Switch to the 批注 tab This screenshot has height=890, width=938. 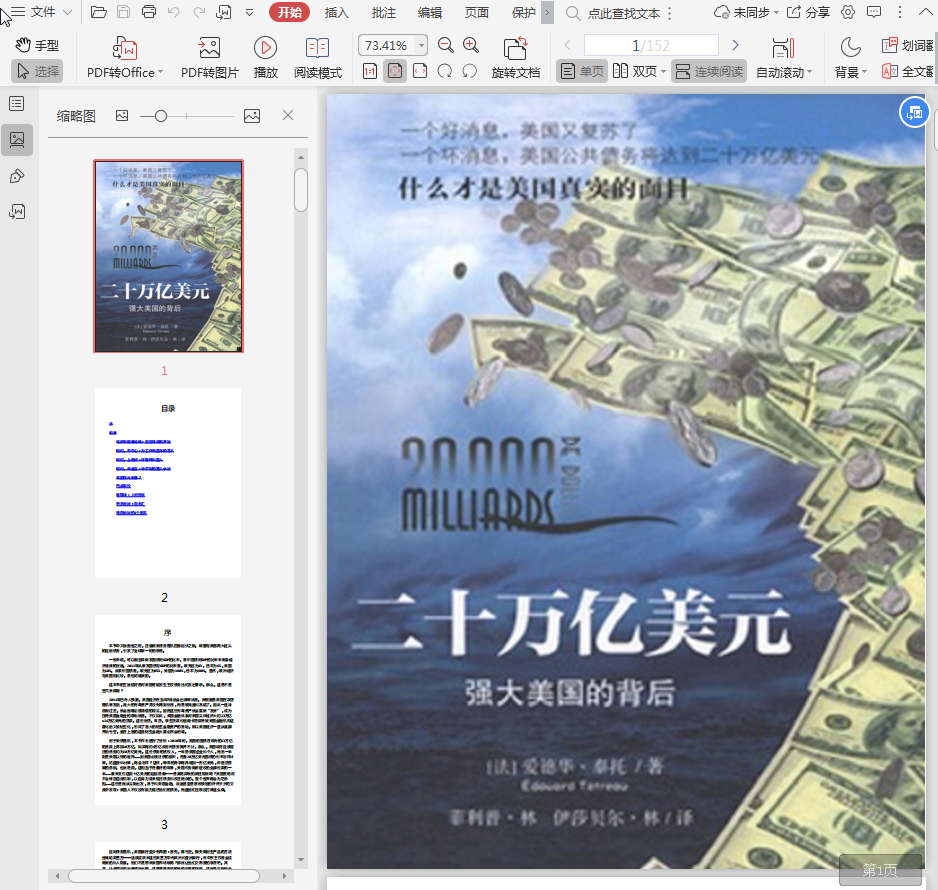(x=383, y=13)
